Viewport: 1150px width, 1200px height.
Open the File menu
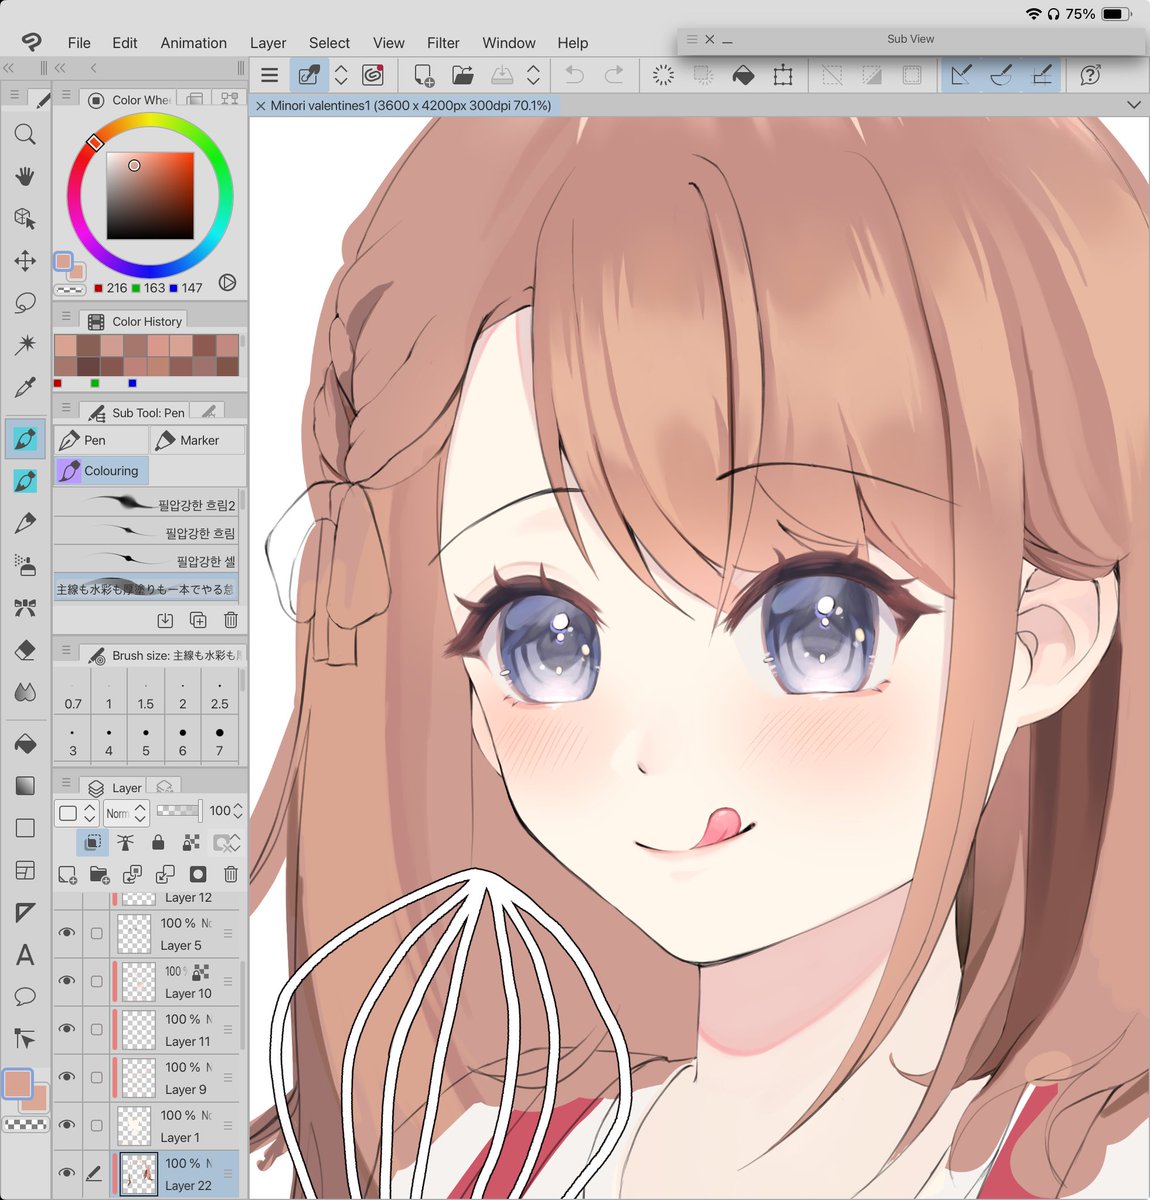point(79,43)
